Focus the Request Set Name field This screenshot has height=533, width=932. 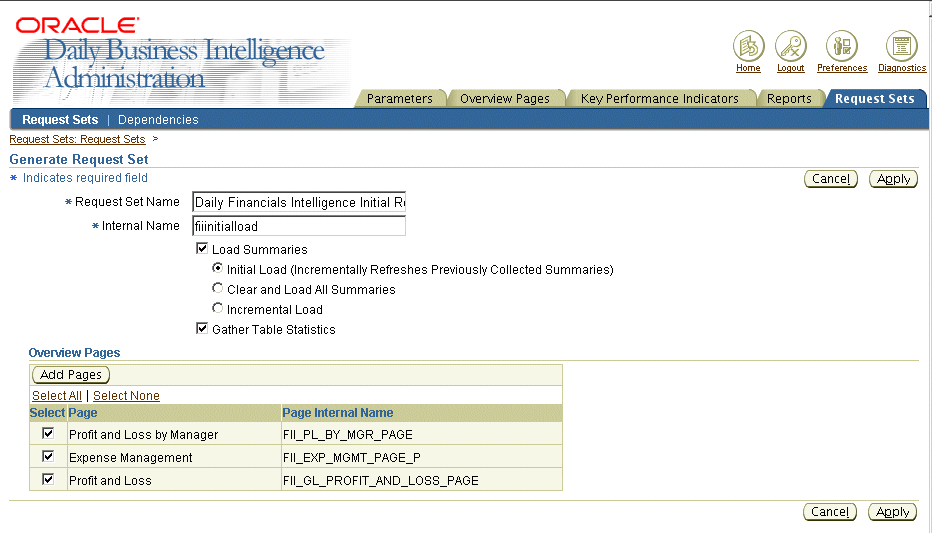tap(299, 202)
